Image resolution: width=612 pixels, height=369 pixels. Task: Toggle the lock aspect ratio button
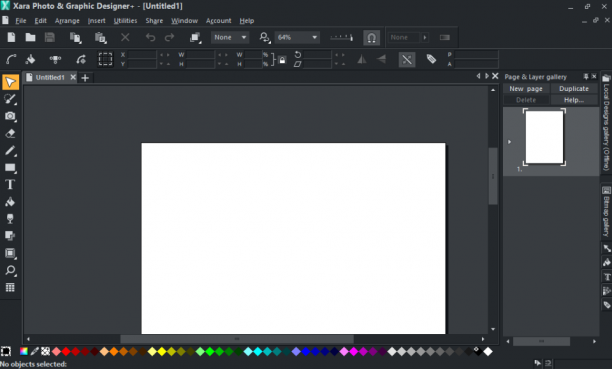[x=282, y=60]
